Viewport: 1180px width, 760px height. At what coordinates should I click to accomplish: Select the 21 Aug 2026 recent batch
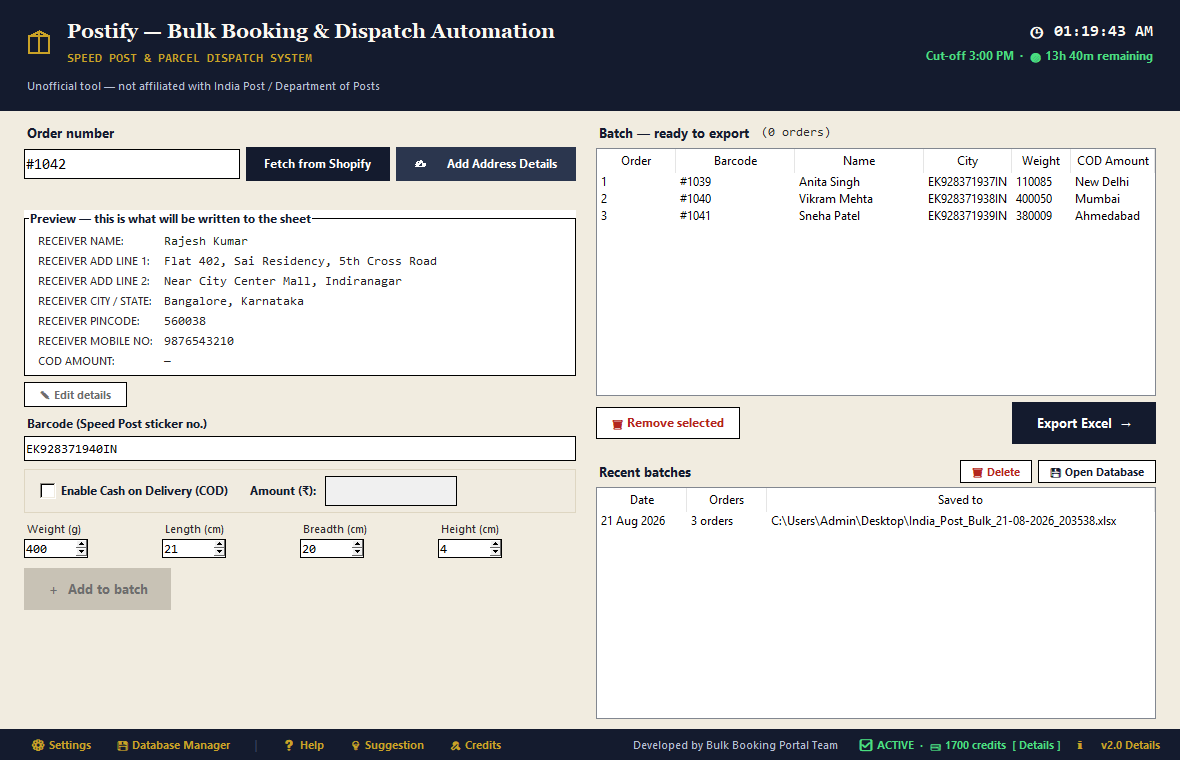876,521
